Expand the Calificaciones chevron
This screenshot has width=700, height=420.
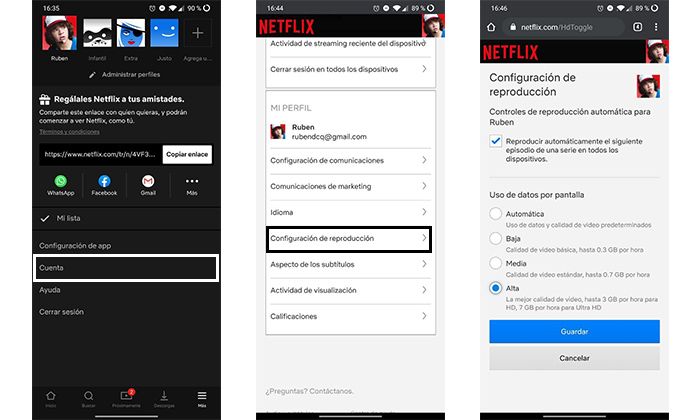coord(425,316)
